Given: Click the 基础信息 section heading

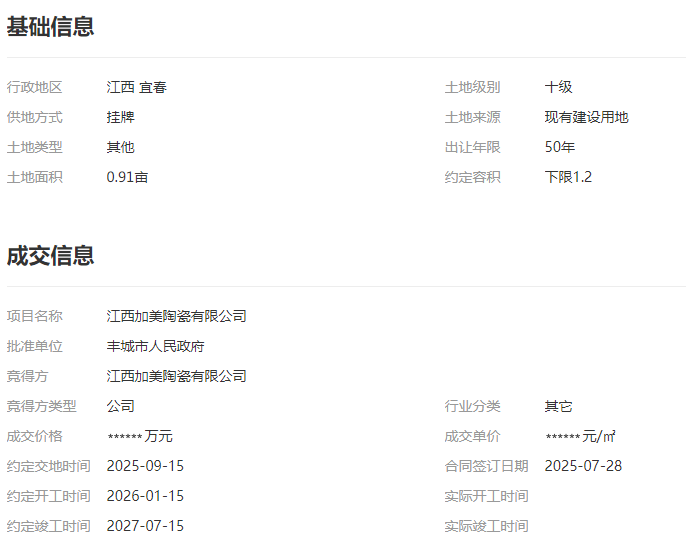Looking at the screenshot, I should (51, 27).
